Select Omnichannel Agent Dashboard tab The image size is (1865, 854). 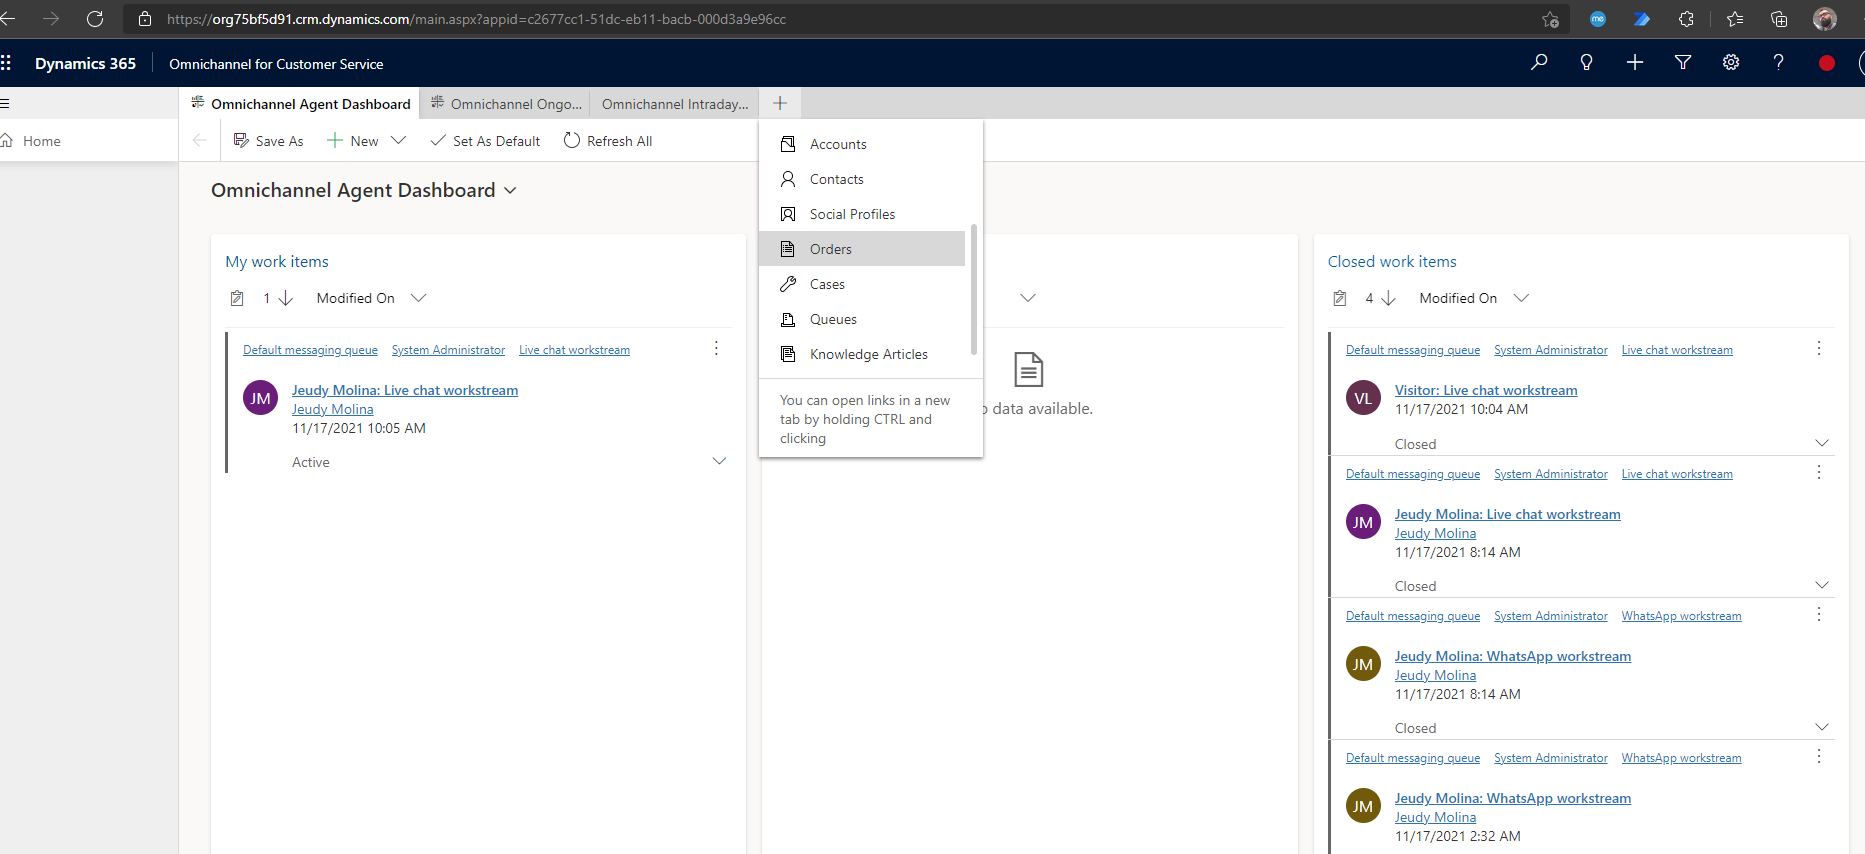300,104
